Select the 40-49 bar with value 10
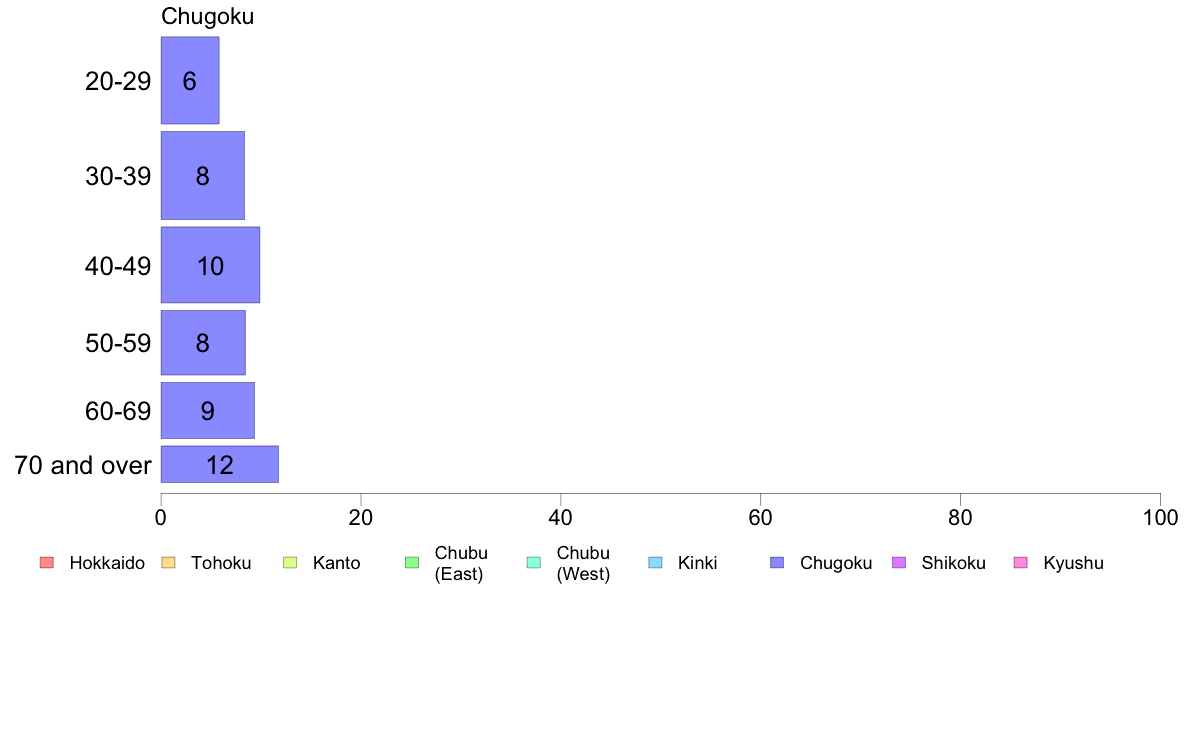 [x=211, y=265]
